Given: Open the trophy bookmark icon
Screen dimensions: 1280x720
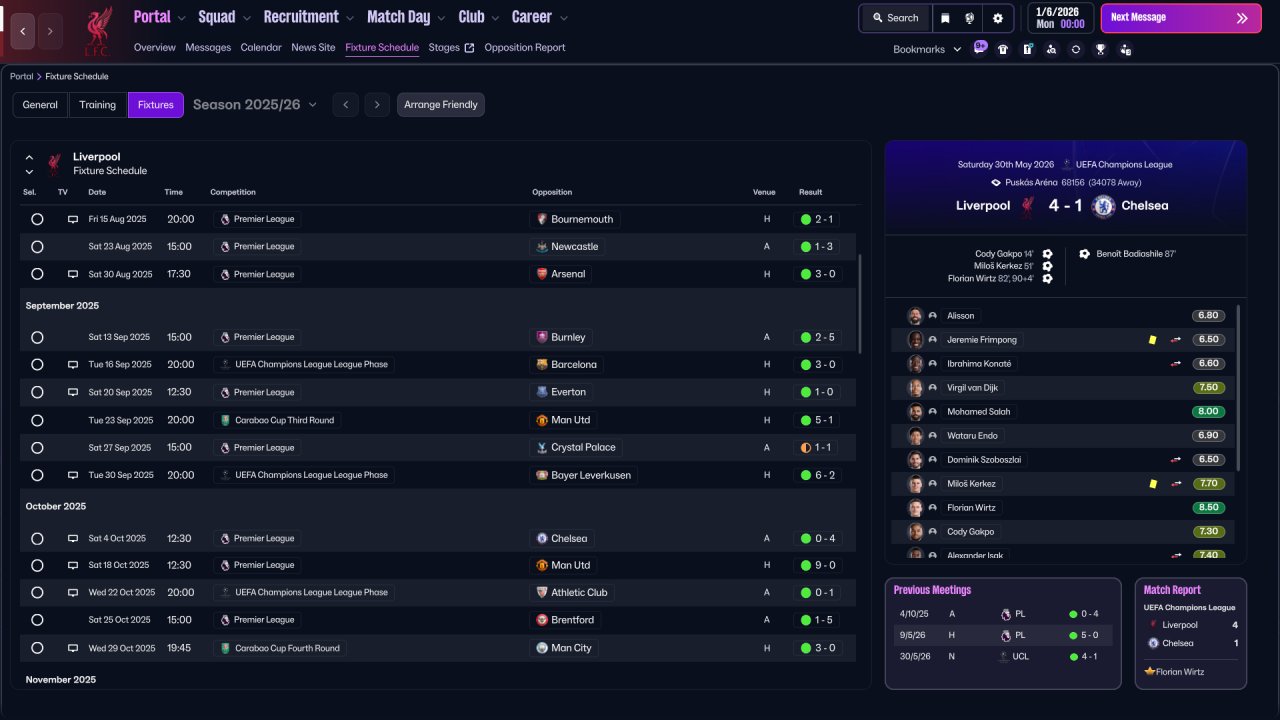Looking at the screenshot, I should [1100, 49].
